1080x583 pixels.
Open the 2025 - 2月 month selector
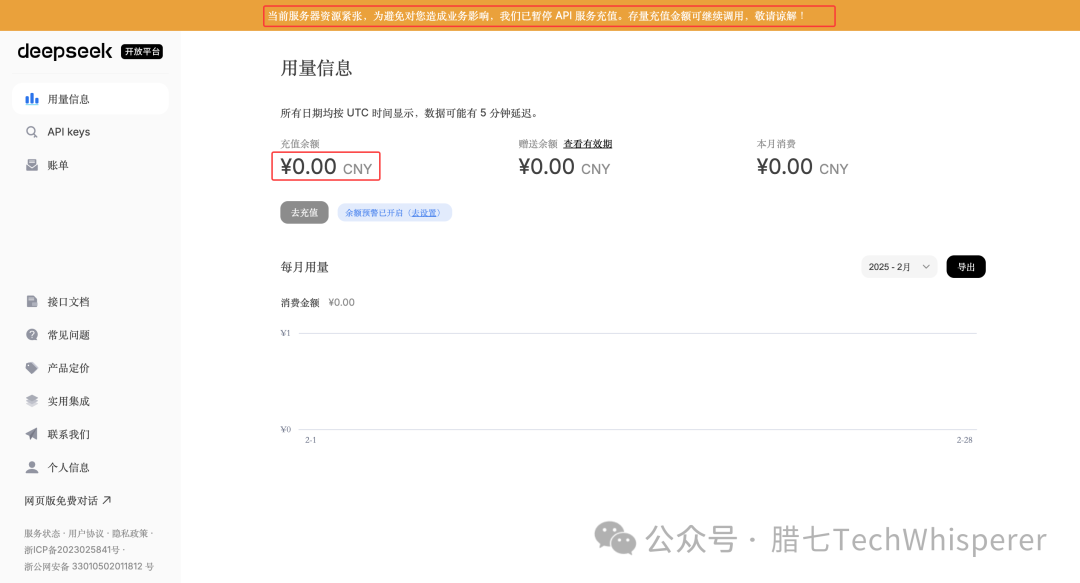[x=893, y=266]
